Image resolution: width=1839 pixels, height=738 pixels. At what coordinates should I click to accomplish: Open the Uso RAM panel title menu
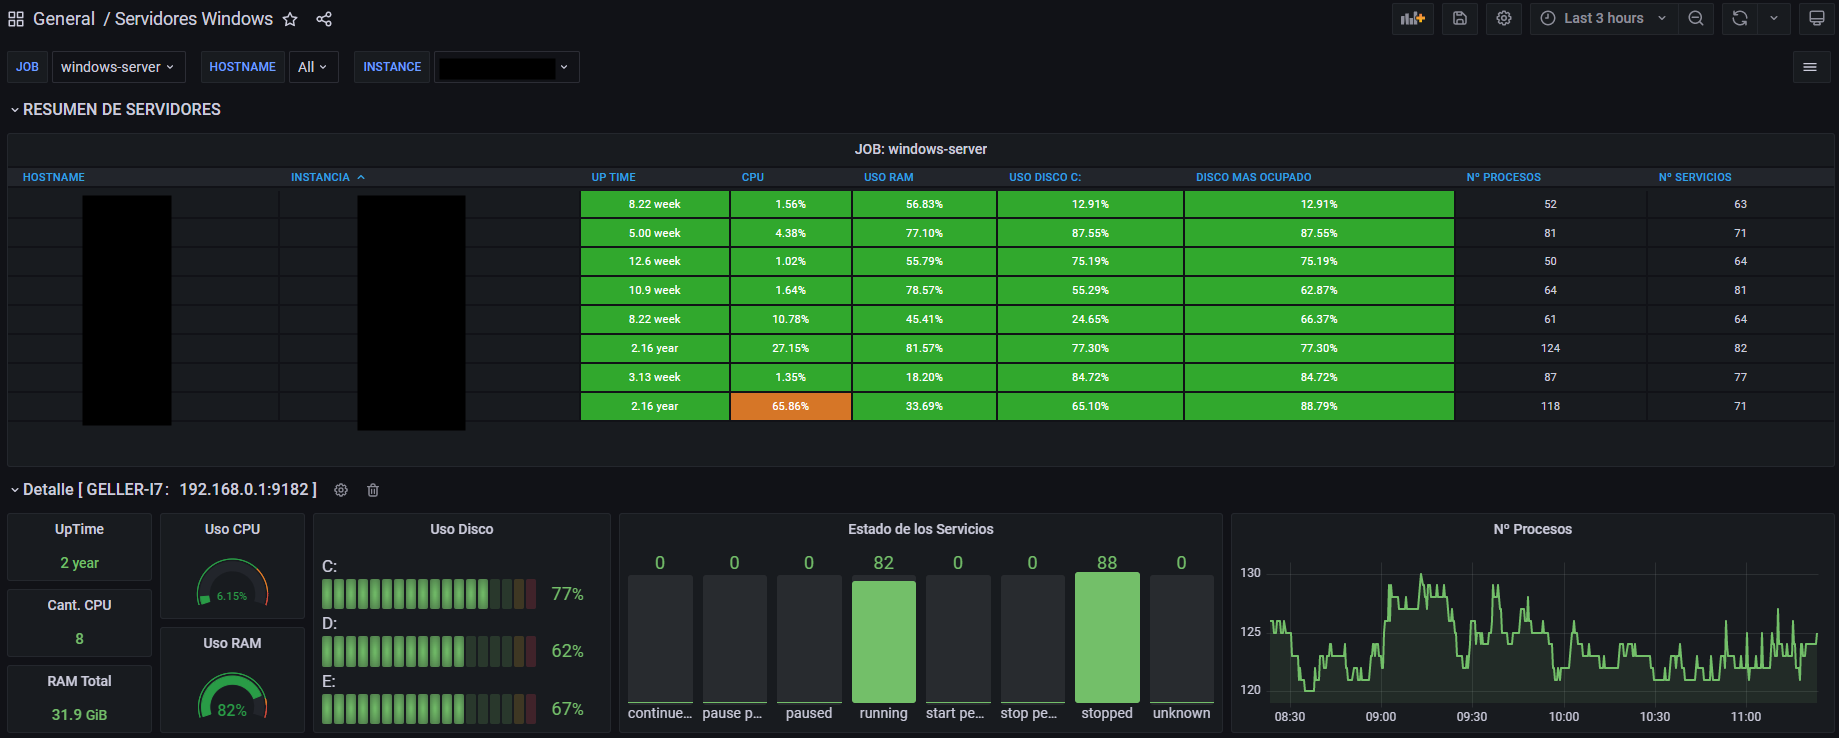(x=232, y=643)
